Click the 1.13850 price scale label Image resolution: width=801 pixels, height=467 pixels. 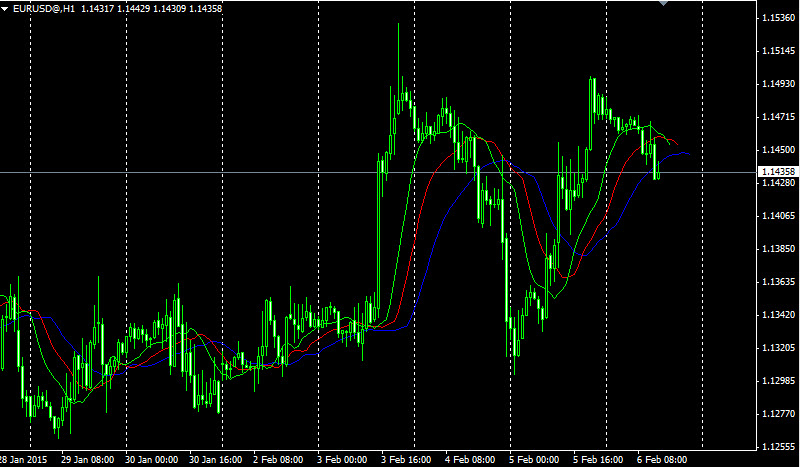[779, 249]
